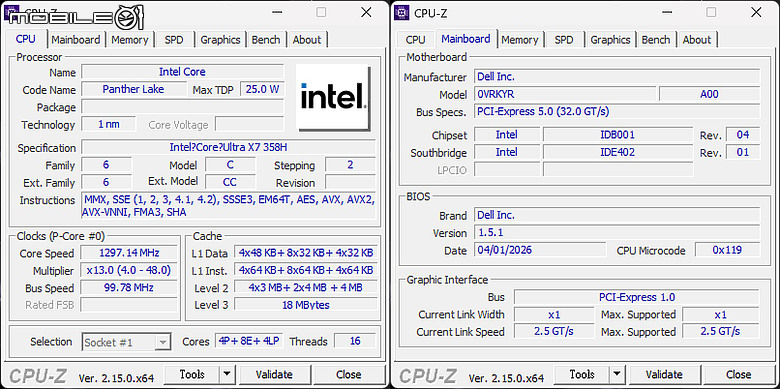Close left CPU-Z window via title bar X
The height and width of the screenshot is (389, 780).
(x=366, y=12)
